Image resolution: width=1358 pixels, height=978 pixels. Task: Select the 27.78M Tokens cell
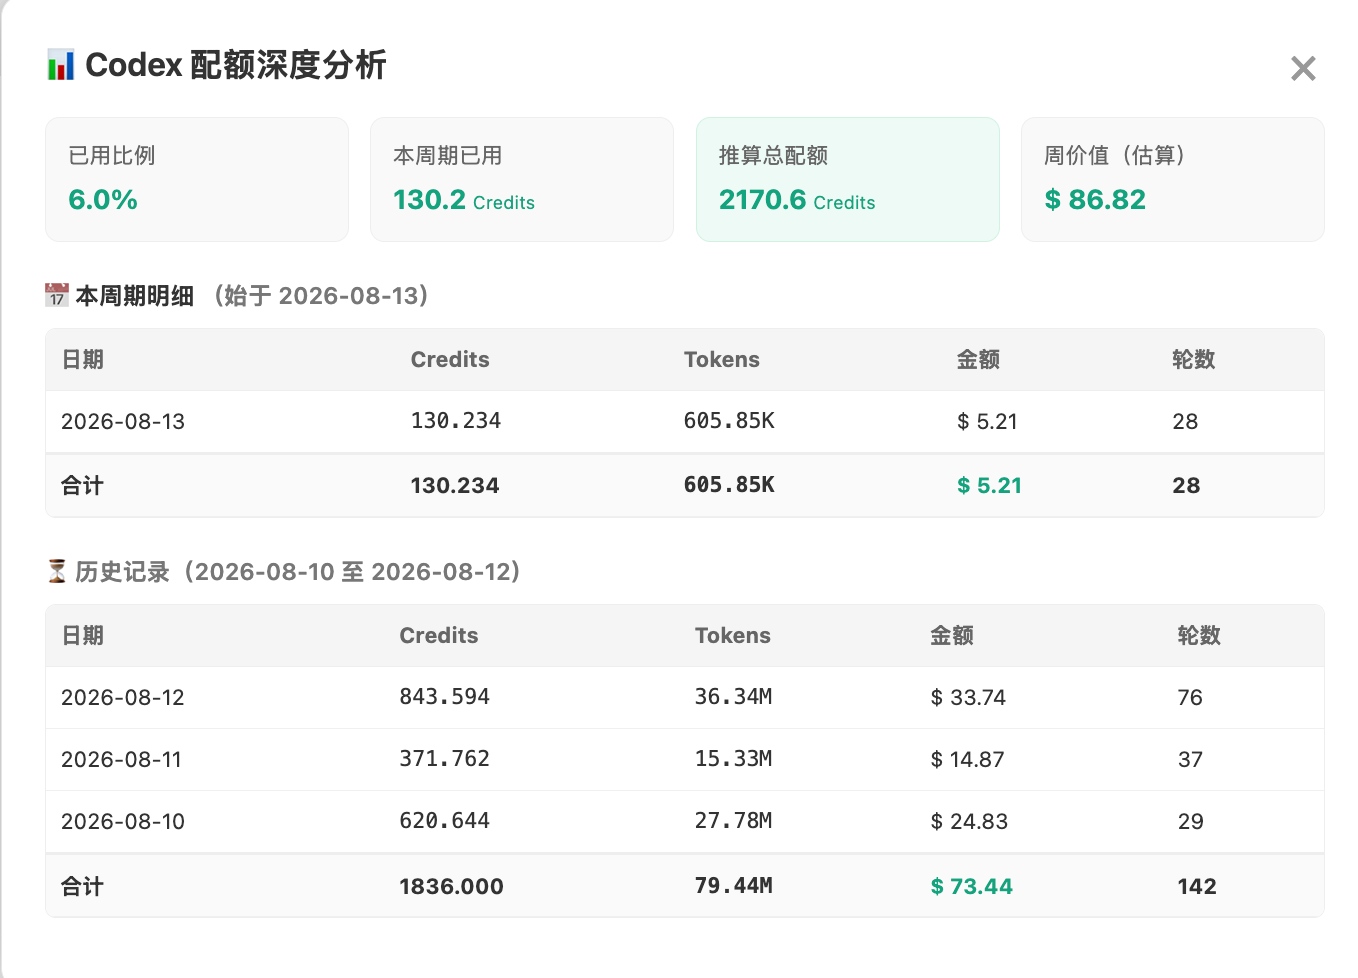click(x=734, y=821)
